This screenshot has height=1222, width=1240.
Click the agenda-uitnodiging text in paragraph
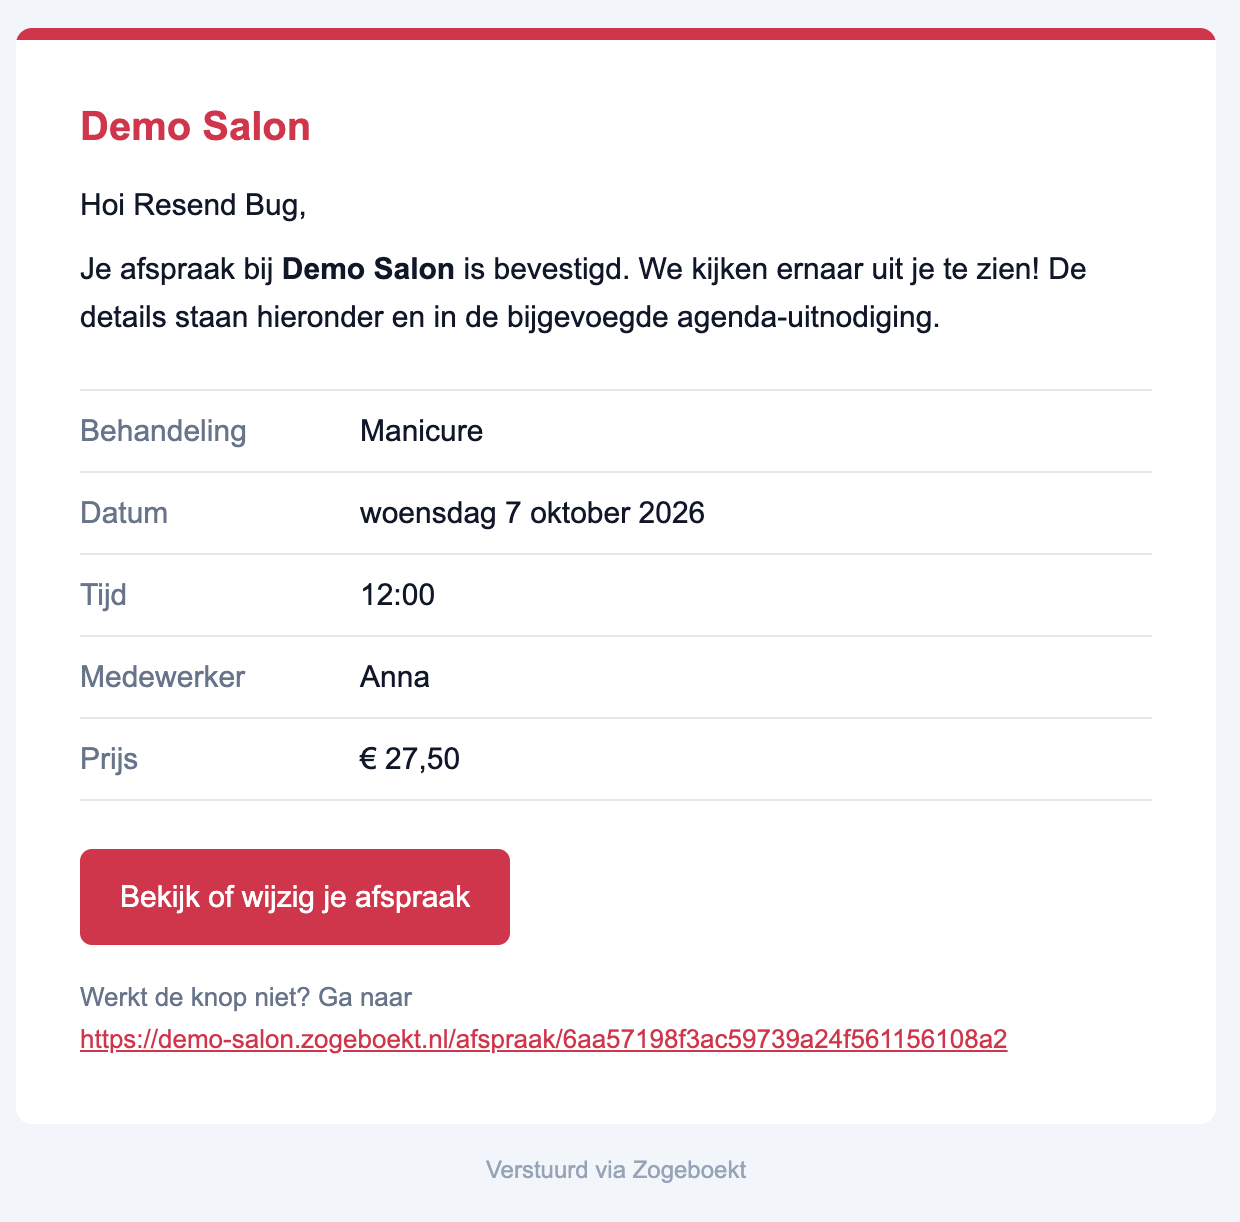(808, 317)
